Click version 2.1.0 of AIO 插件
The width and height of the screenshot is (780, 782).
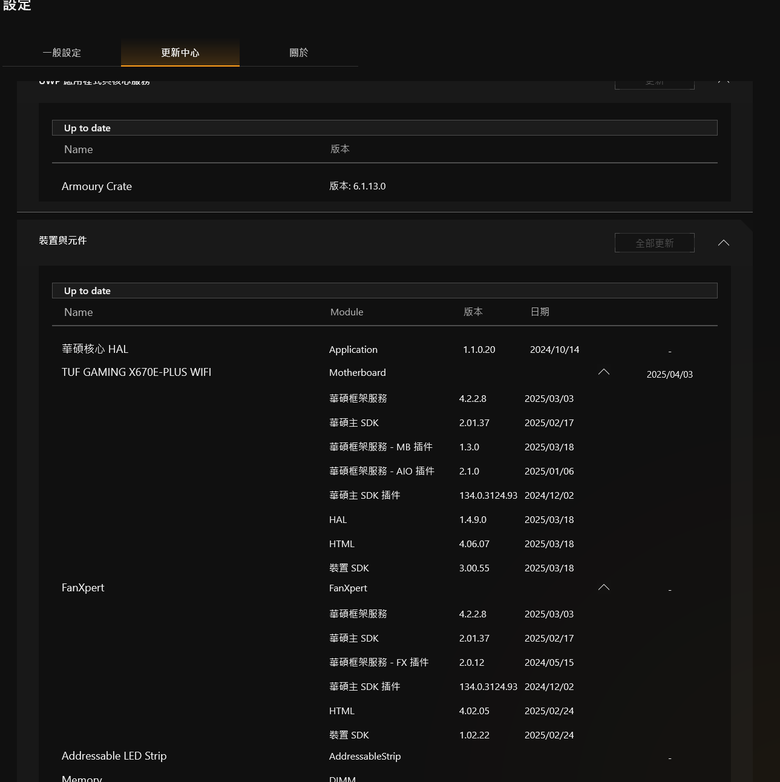pyautogui.click(x=469, y=471)
